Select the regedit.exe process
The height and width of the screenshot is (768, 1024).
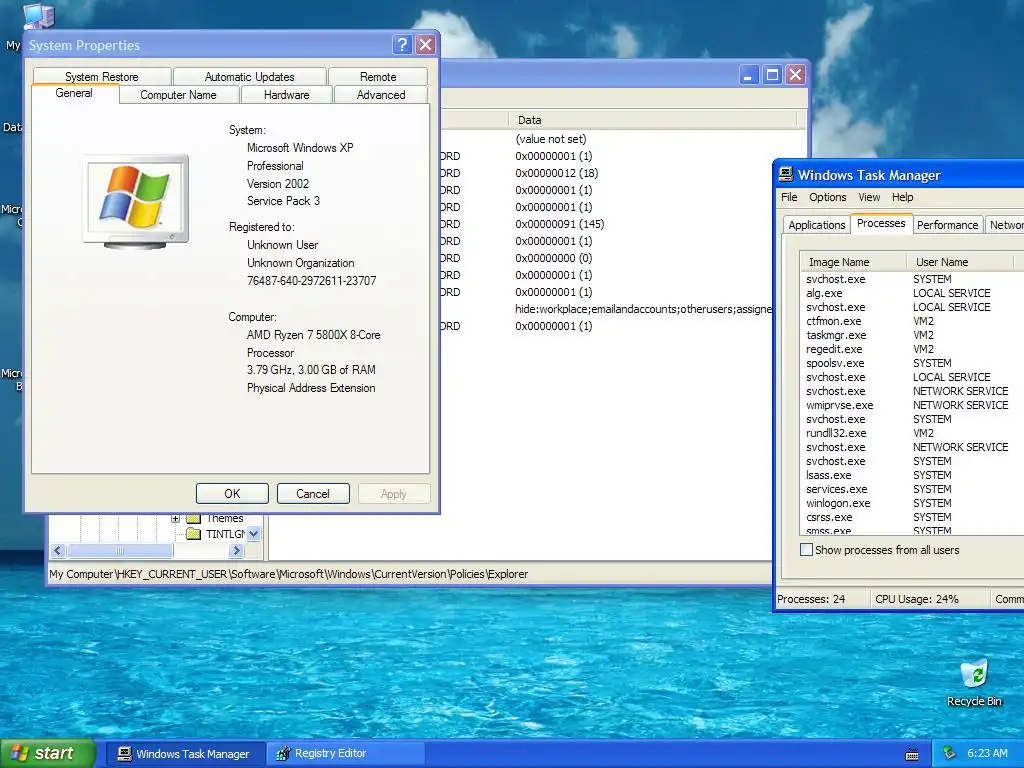[x=834, y=349]
